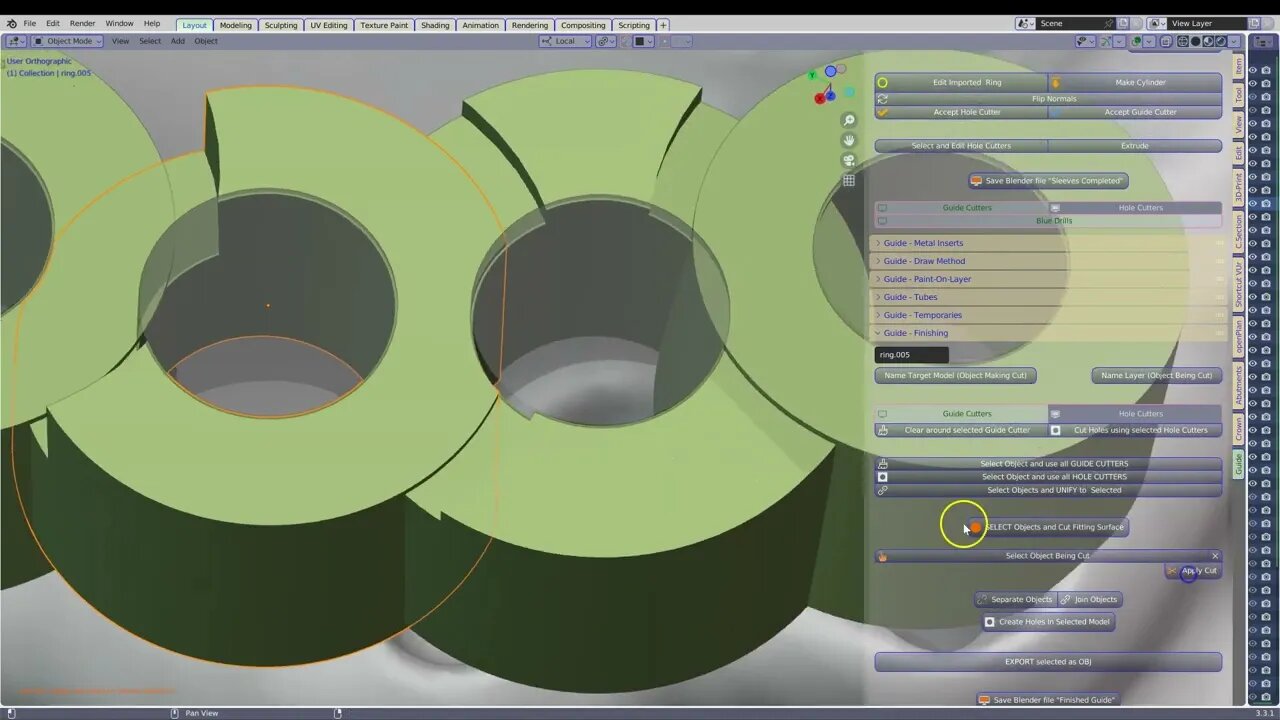The width and height of the screenshot is (1280, 720).
Task: Open the Object Mode dropdown
Action: coord(67,41)
